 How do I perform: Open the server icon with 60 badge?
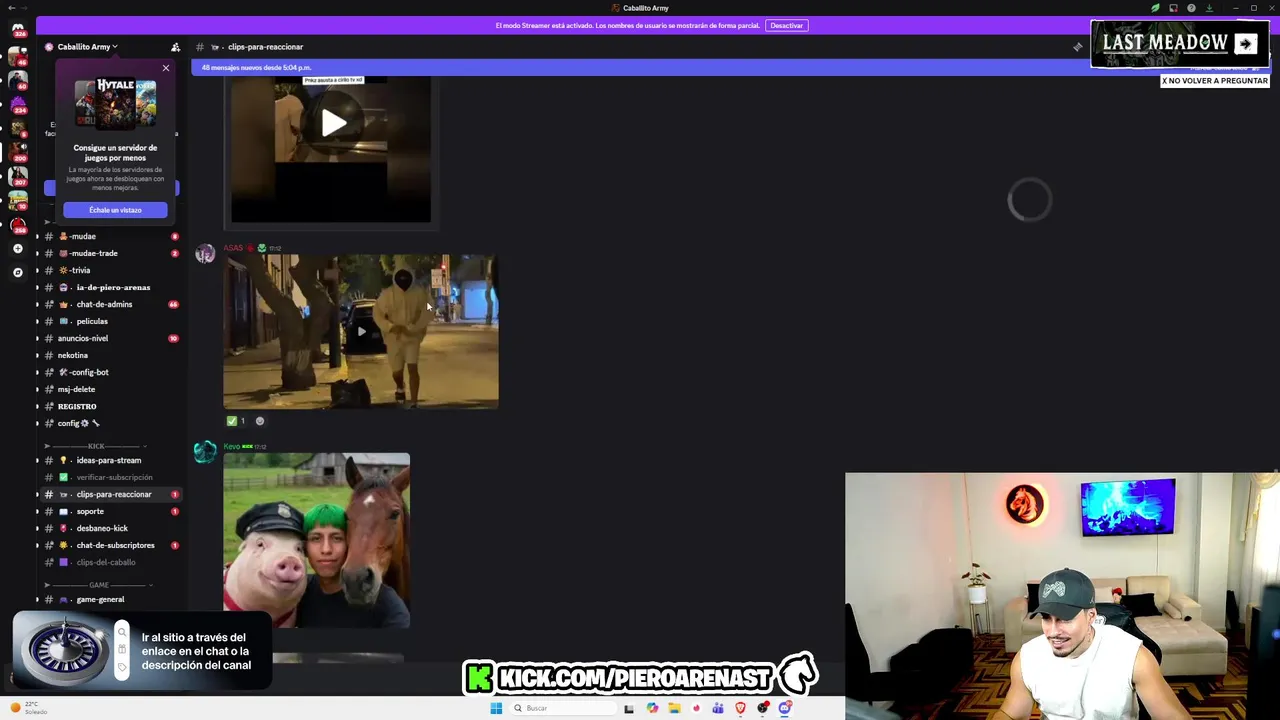(18, 81)
